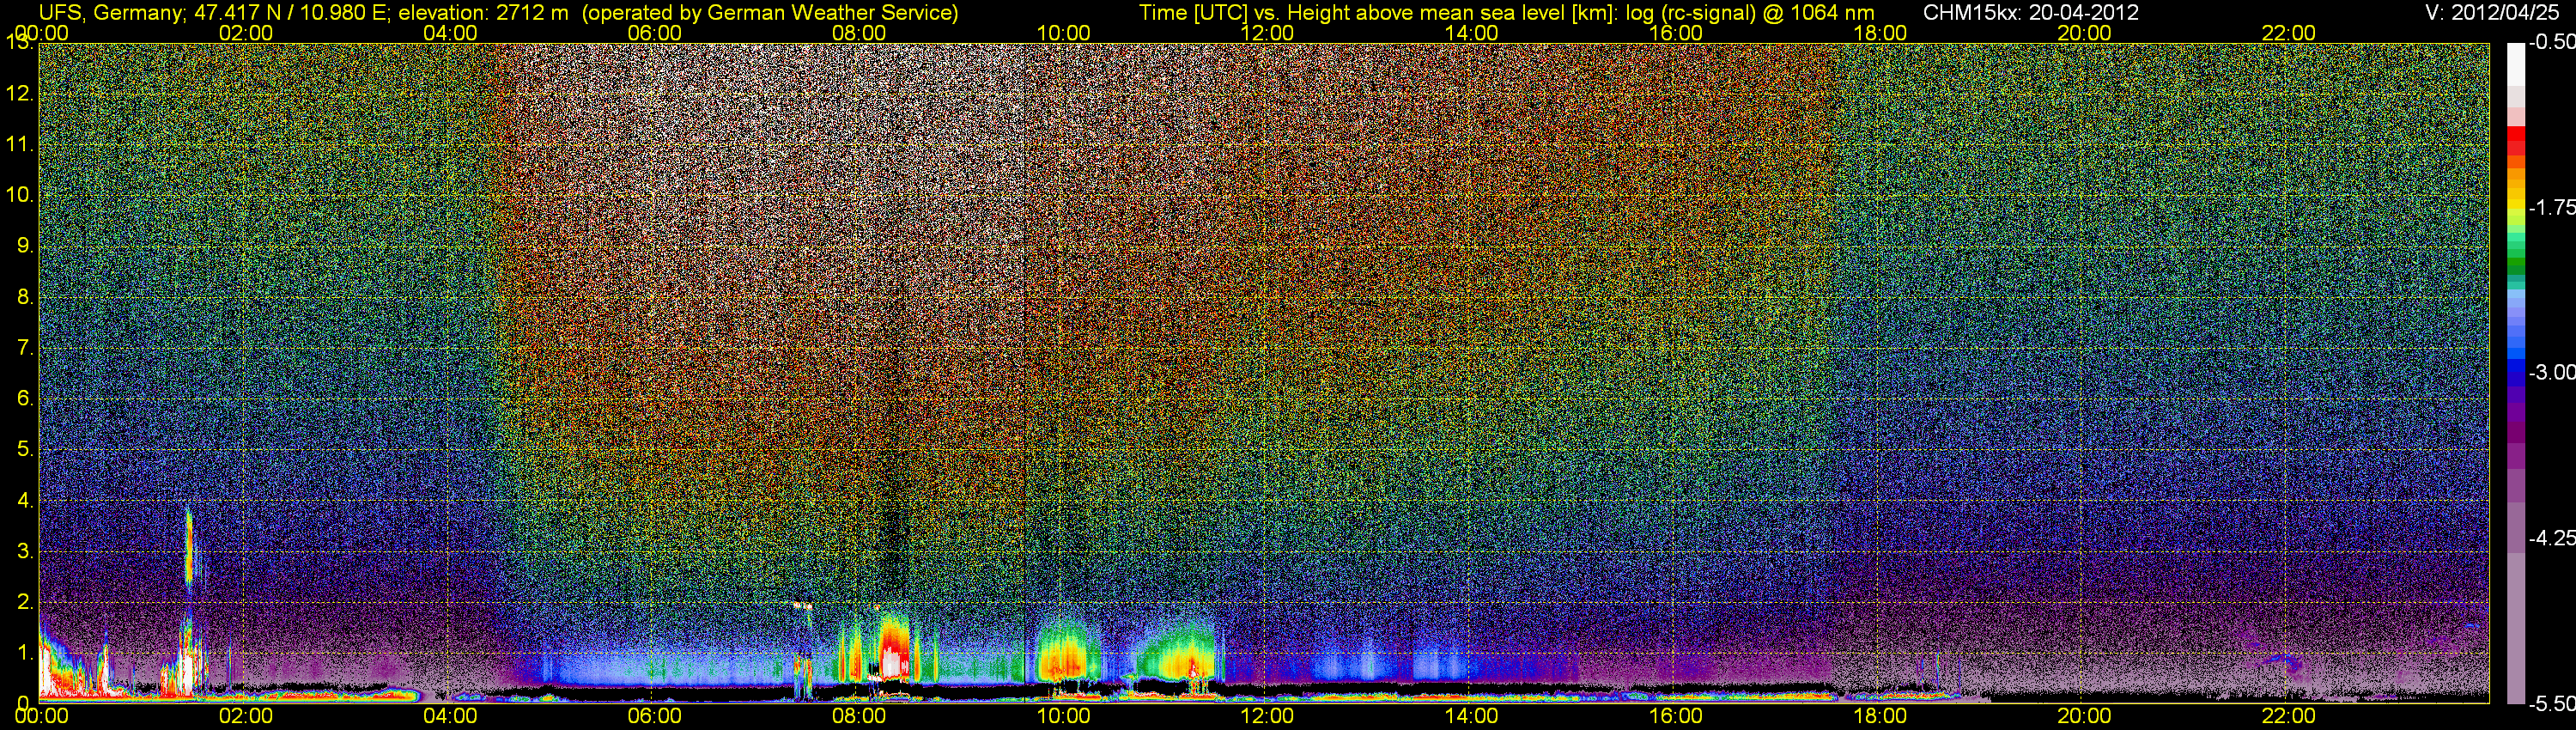
Task: Click the 06:00 label below the plot
Action: coord(655,716)
